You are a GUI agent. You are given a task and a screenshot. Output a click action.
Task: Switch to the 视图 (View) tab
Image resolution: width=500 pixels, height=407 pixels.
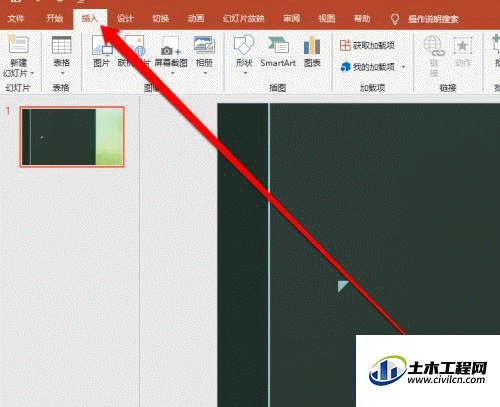coord(327,18)
